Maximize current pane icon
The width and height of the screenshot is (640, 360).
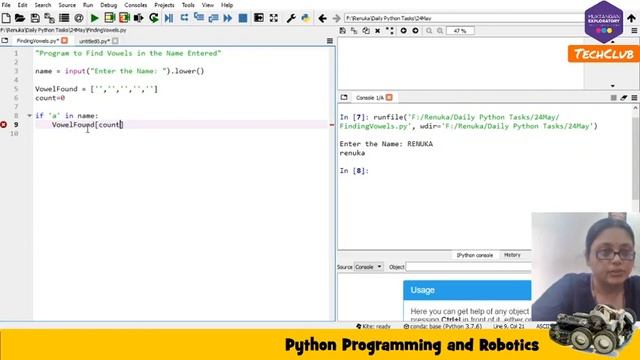click(x=259, y=18)
